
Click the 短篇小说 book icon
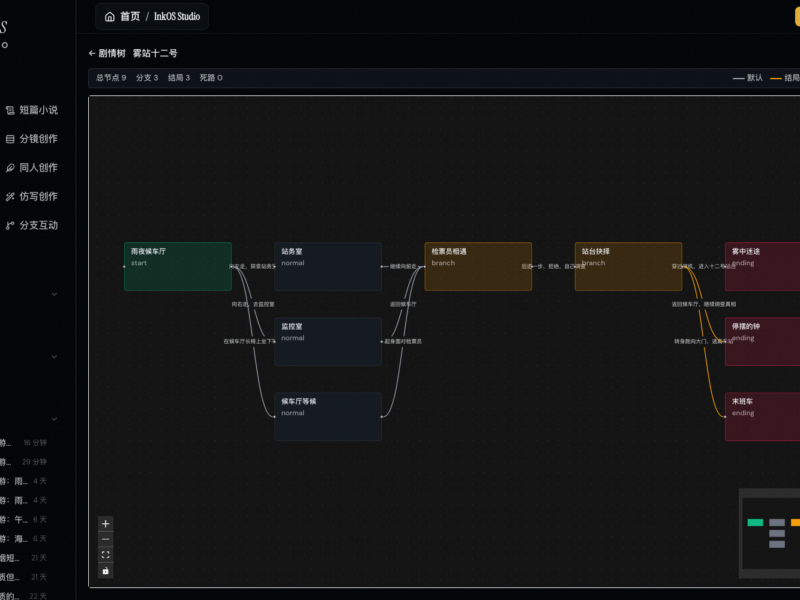(x=10, y=110)
